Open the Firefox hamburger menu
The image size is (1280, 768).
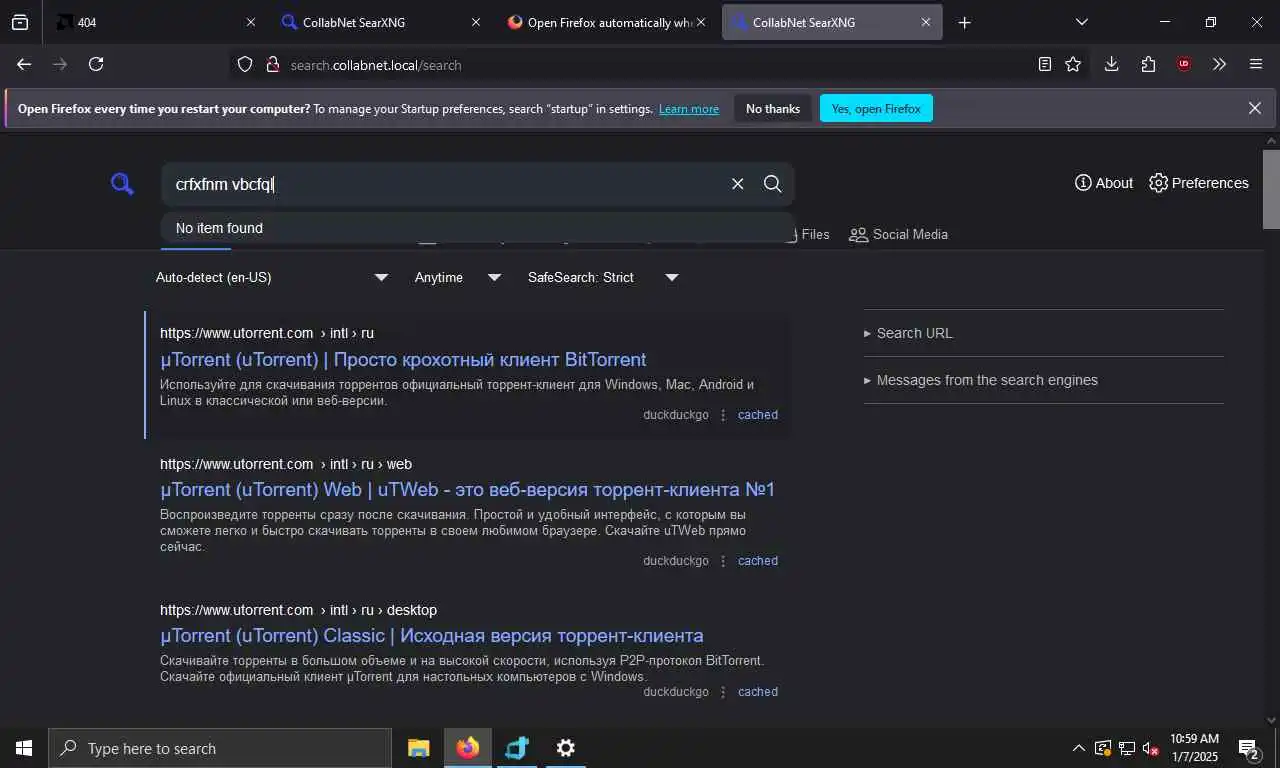(1256, 64)
